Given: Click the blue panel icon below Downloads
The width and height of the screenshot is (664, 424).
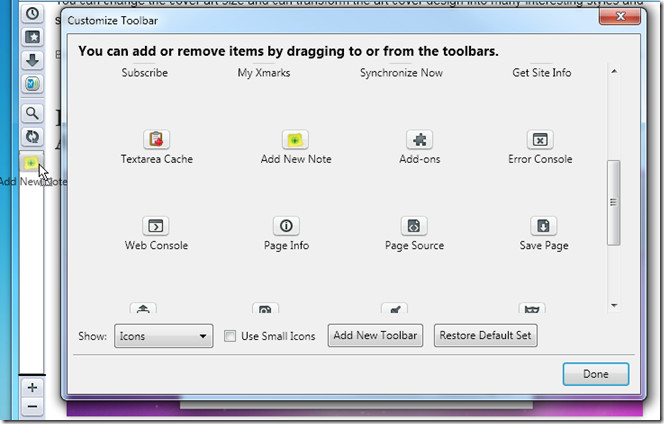Looking at the screenshot, I should click(32, 84).
